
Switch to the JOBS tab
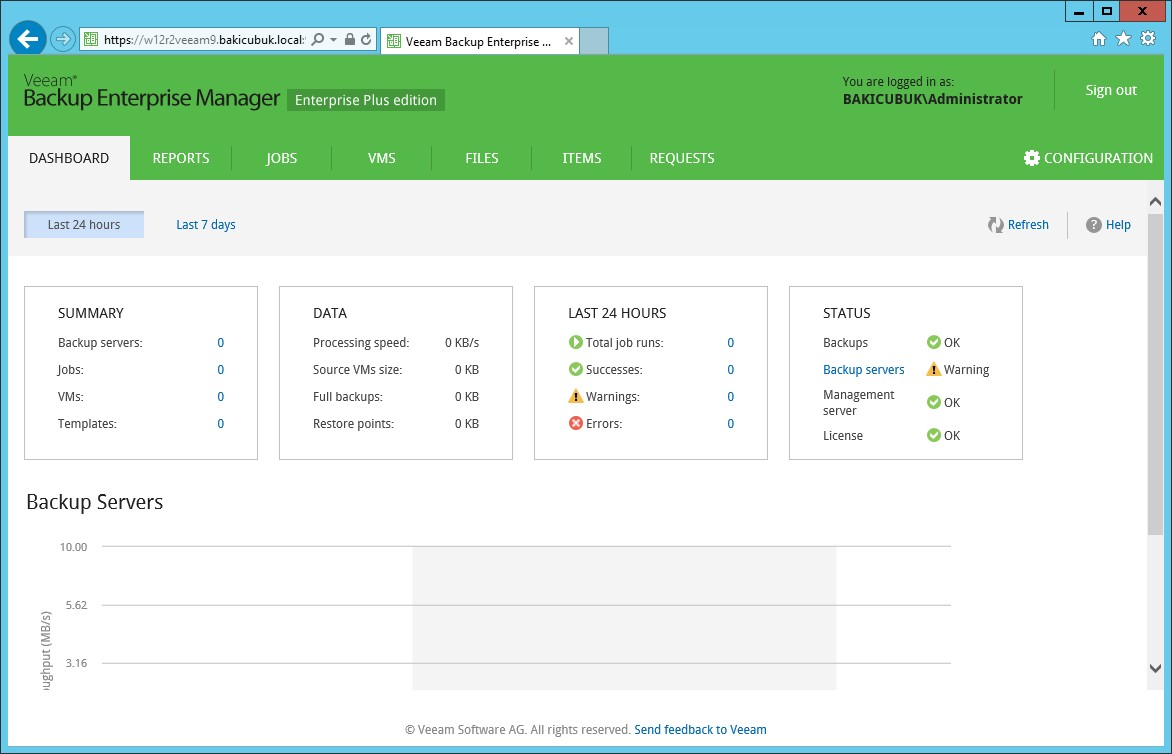click(282, 158)
